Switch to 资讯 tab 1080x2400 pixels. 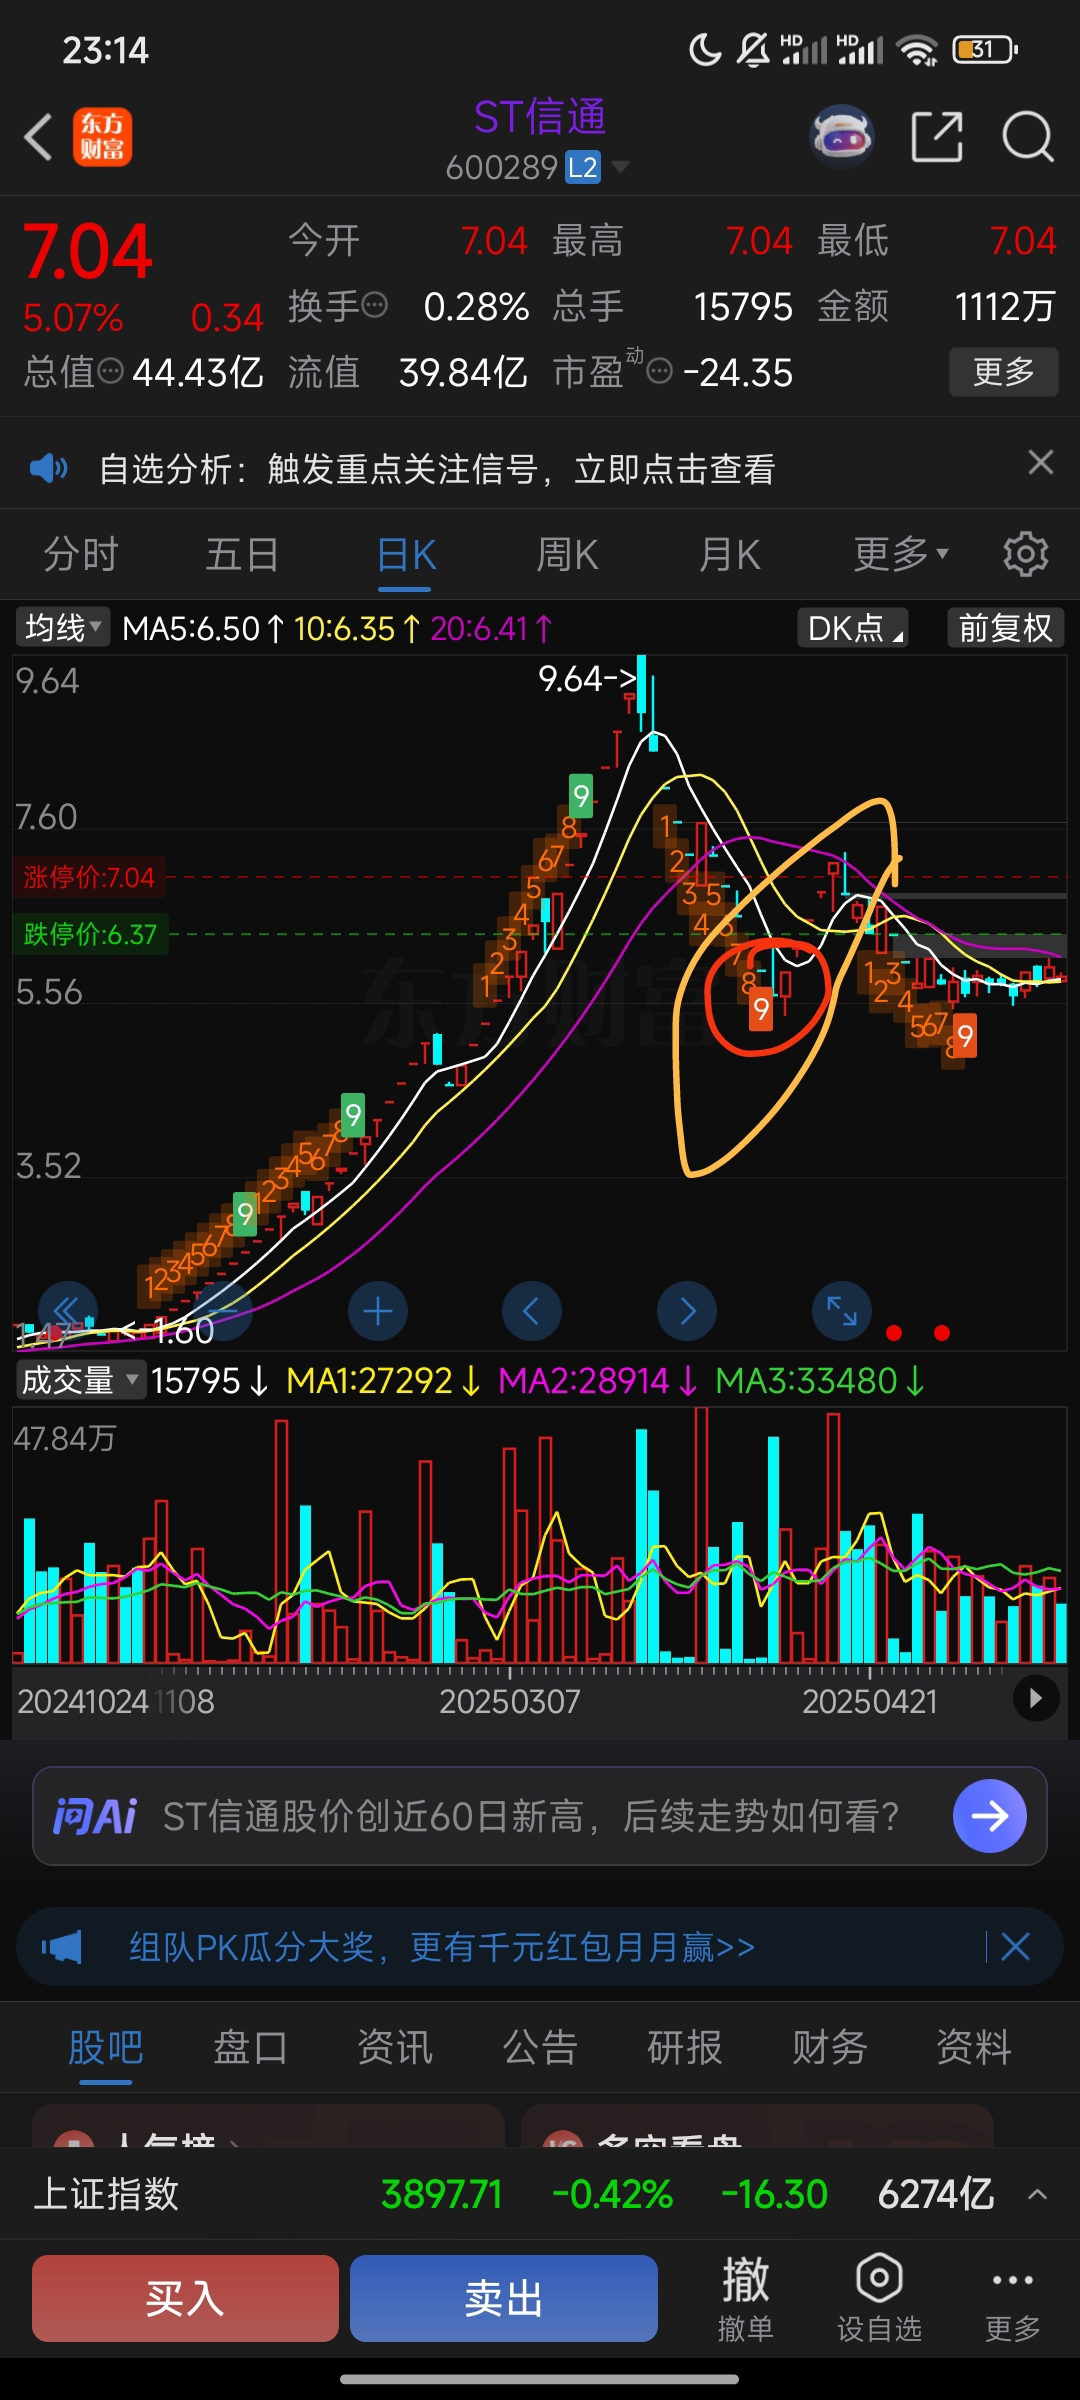pos(395,2047)
